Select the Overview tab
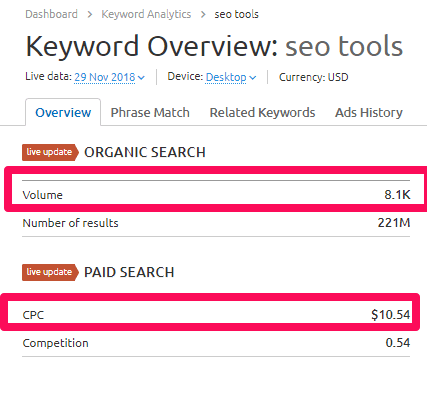Image resolution: width=427 pixels, height=401 pixels. [63, 112]
